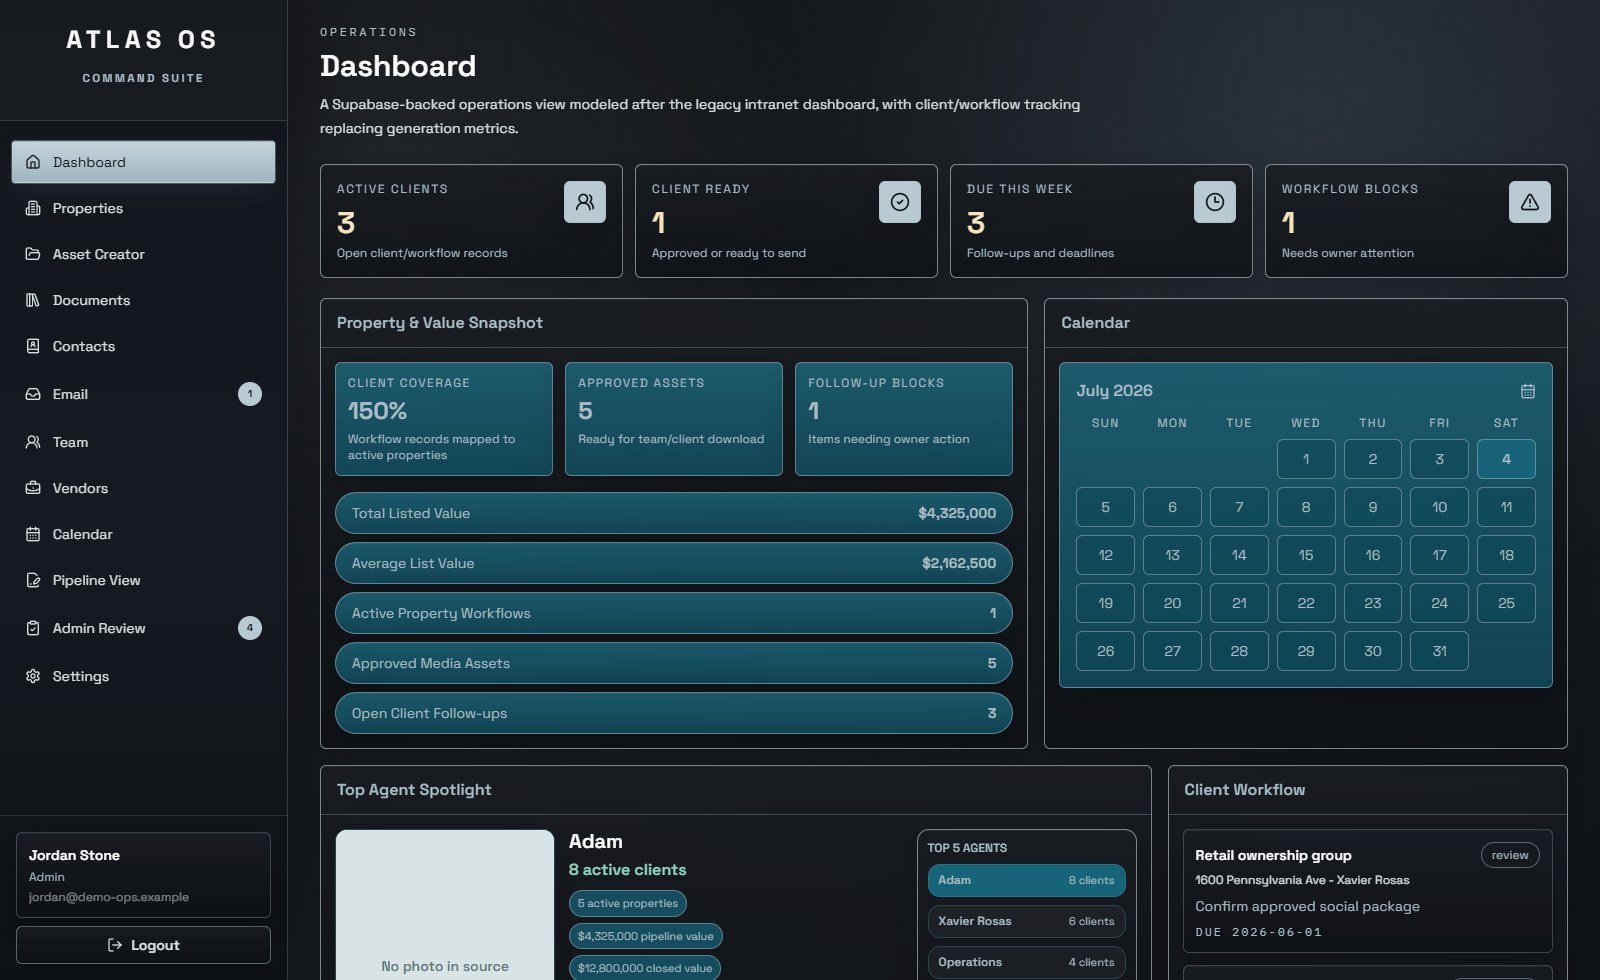Image resolution: width=1600 pixels, height=980 pixels.
Task: Click the '$4,325,000 pipeline value' pill
Action: point(646,936)
